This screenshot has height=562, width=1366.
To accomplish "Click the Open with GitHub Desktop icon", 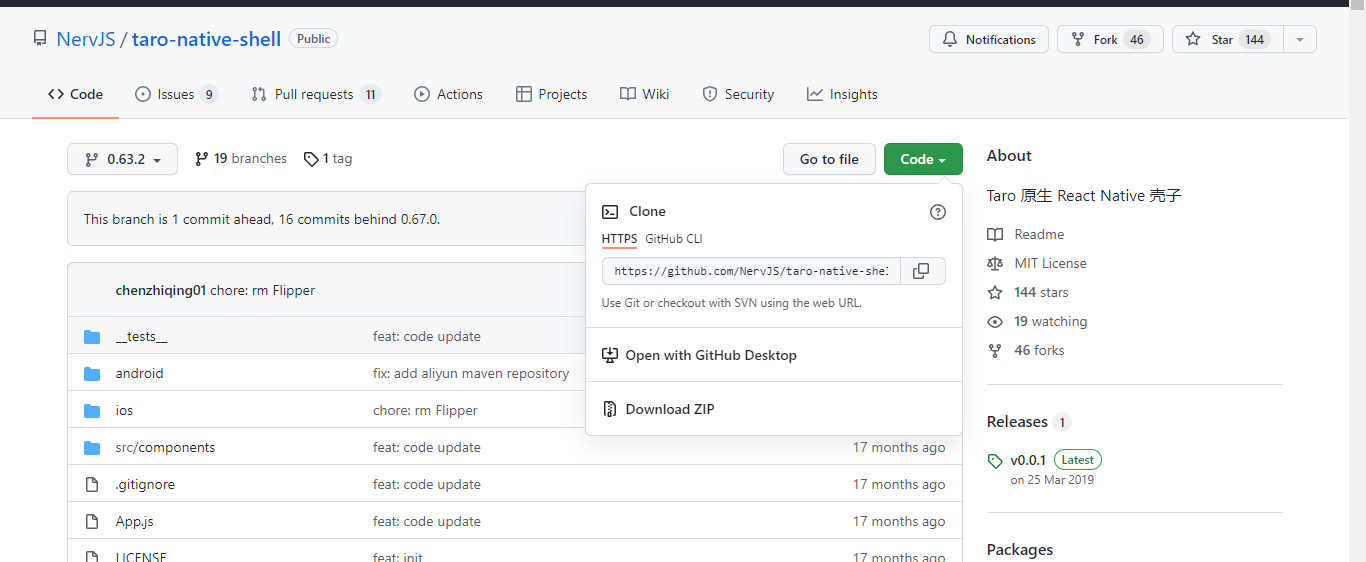I will 609,355.
